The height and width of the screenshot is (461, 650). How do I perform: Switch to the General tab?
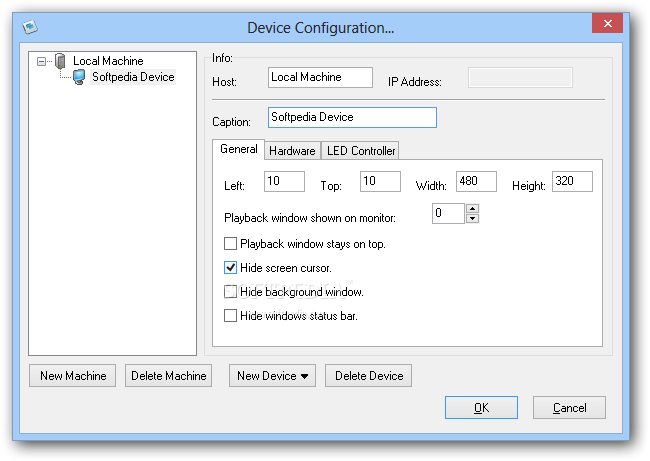[x=239, y=149]
